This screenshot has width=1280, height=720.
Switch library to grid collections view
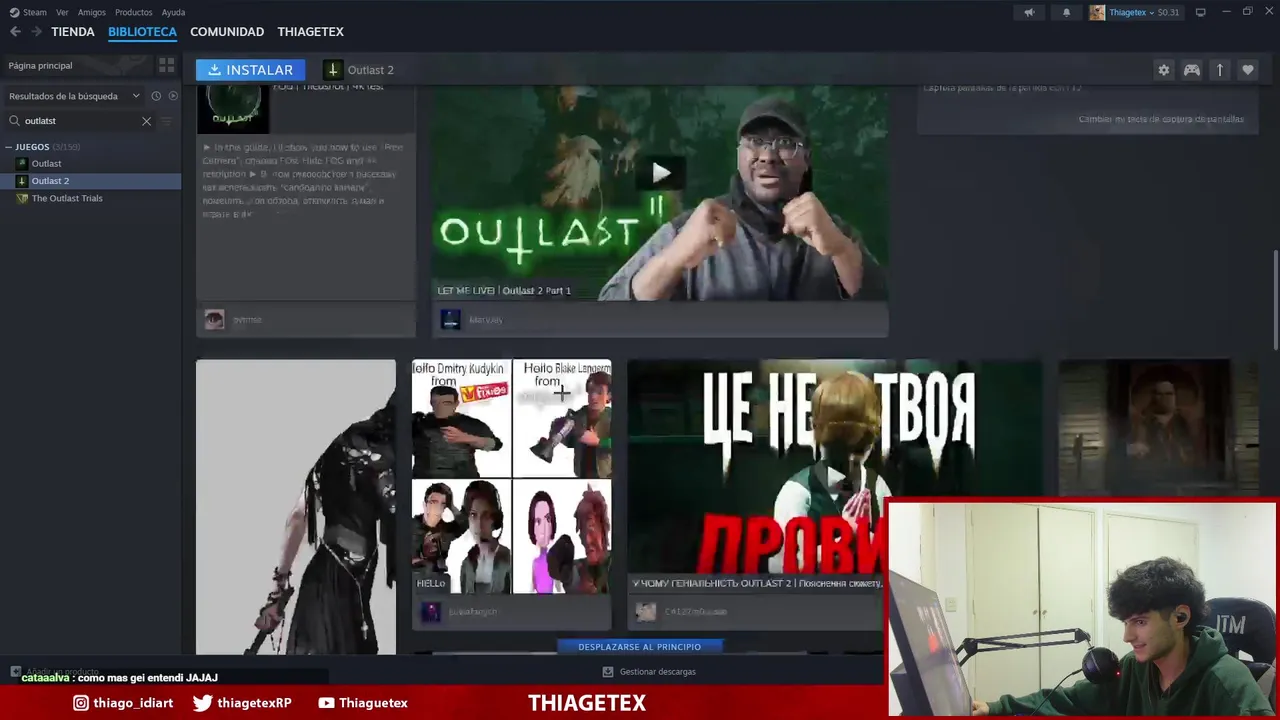(166, 65)
